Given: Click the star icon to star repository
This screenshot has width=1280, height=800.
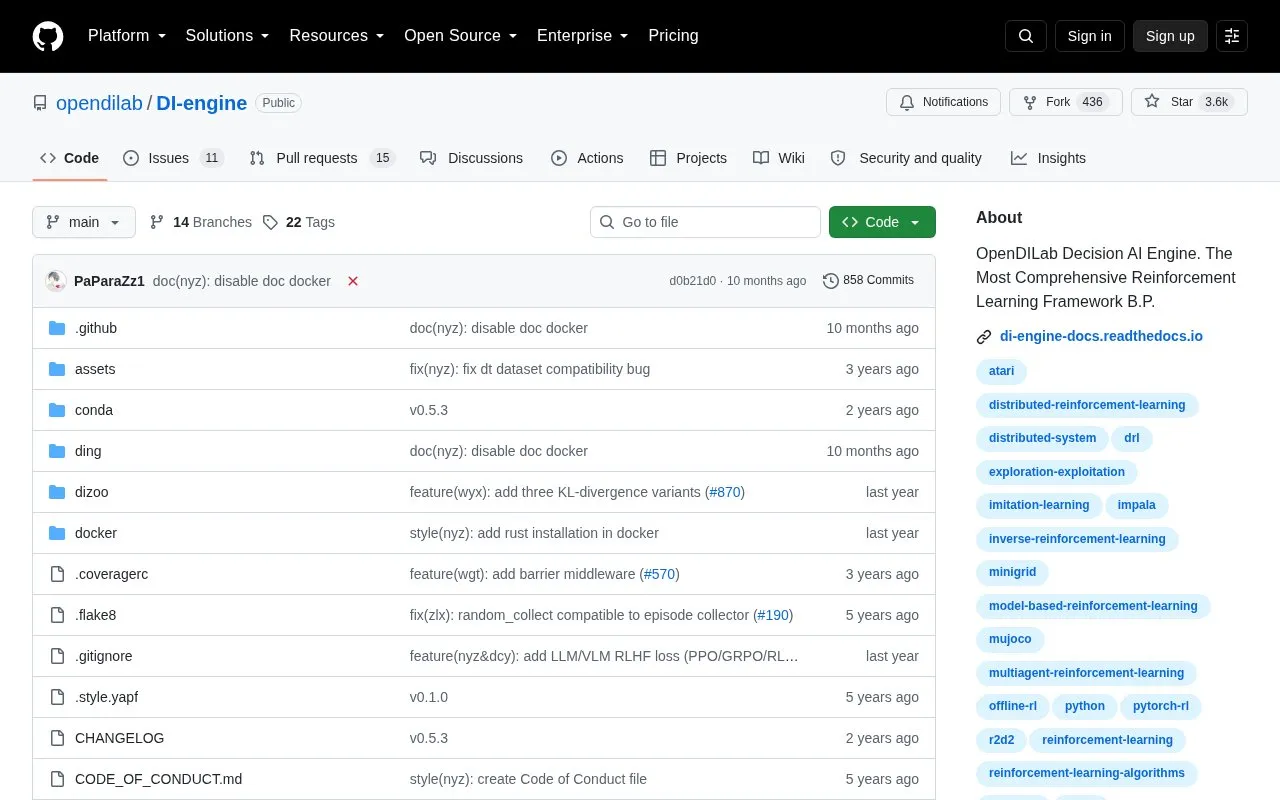Looking at the screenshot, I should 1152,102.
